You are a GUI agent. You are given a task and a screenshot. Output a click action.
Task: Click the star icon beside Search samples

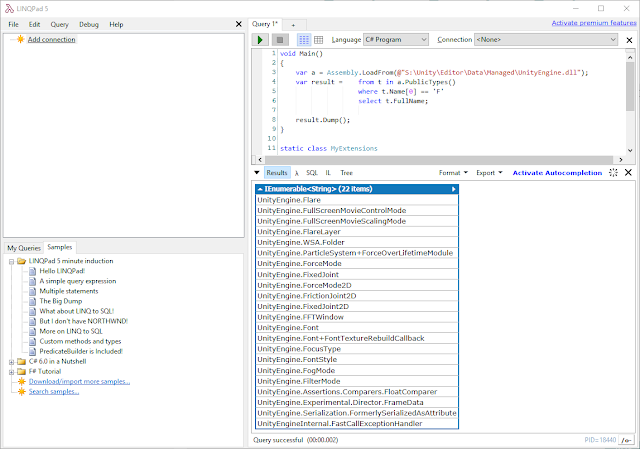[22, 391]
